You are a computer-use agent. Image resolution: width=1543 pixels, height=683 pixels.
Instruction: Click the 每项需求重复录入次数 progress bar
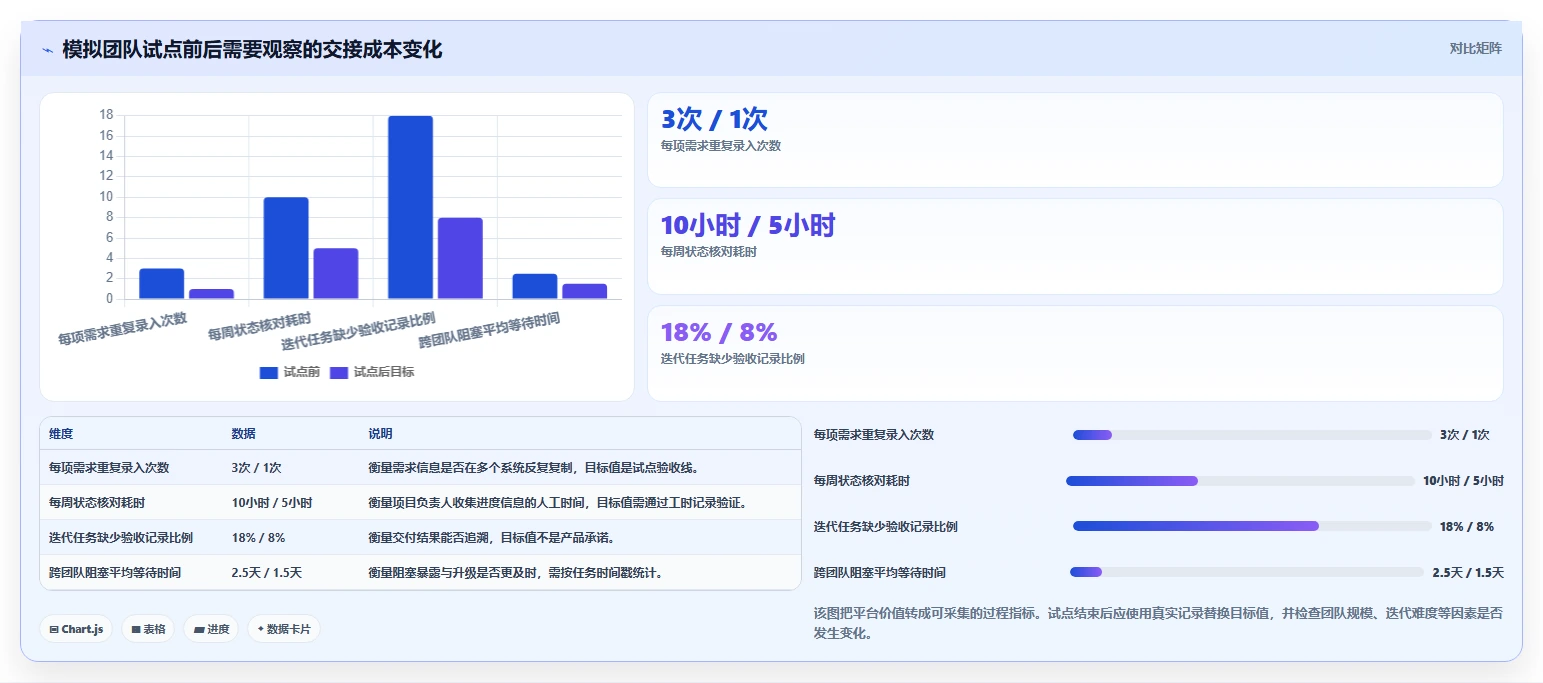pos(1252,435)
